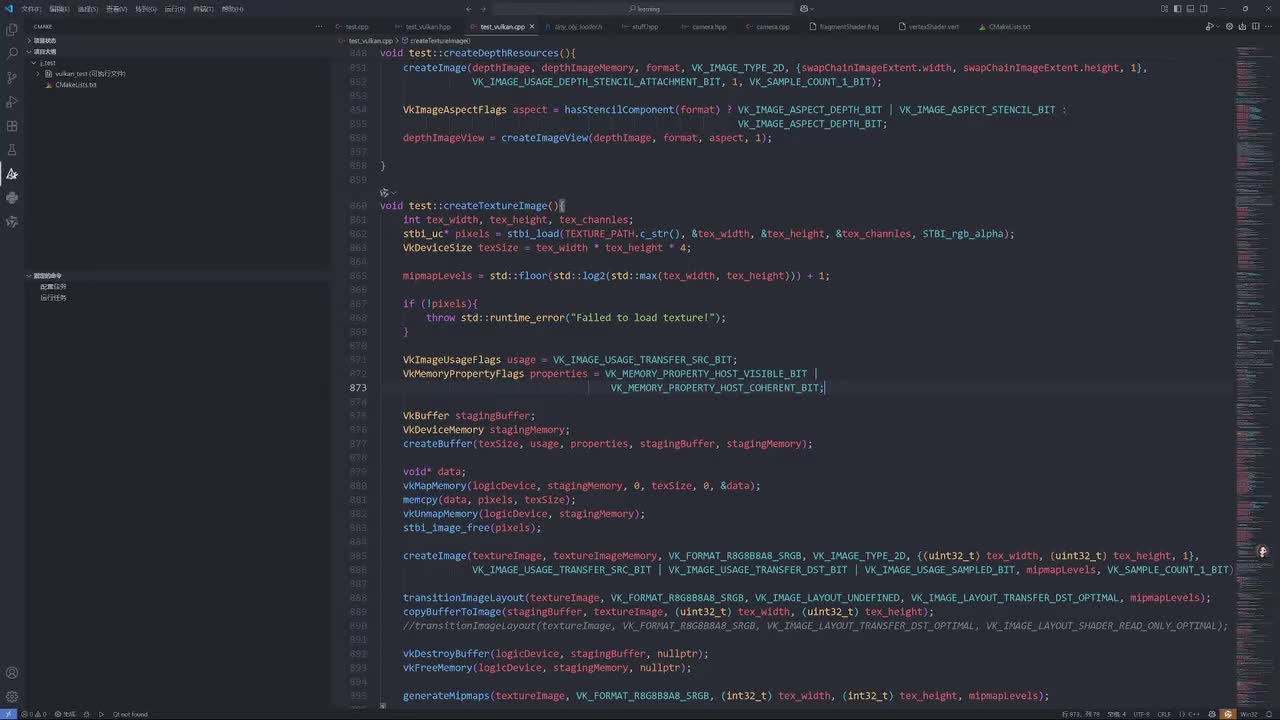This screenshot has height=720, width=1280.
Task: Click the VS Code logo in the title bar
Action: (8, 8)
